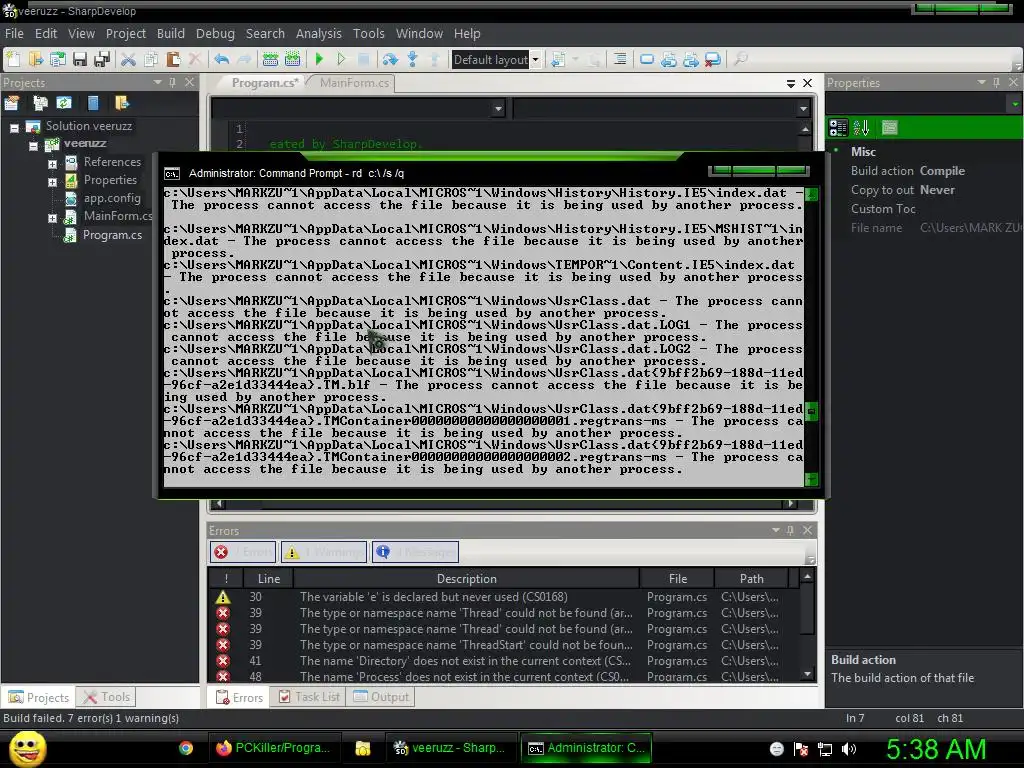Image resolution: width=1024 pixels, height=768 pixels.
Task: Open the Build menu
Action: point(170,33)
